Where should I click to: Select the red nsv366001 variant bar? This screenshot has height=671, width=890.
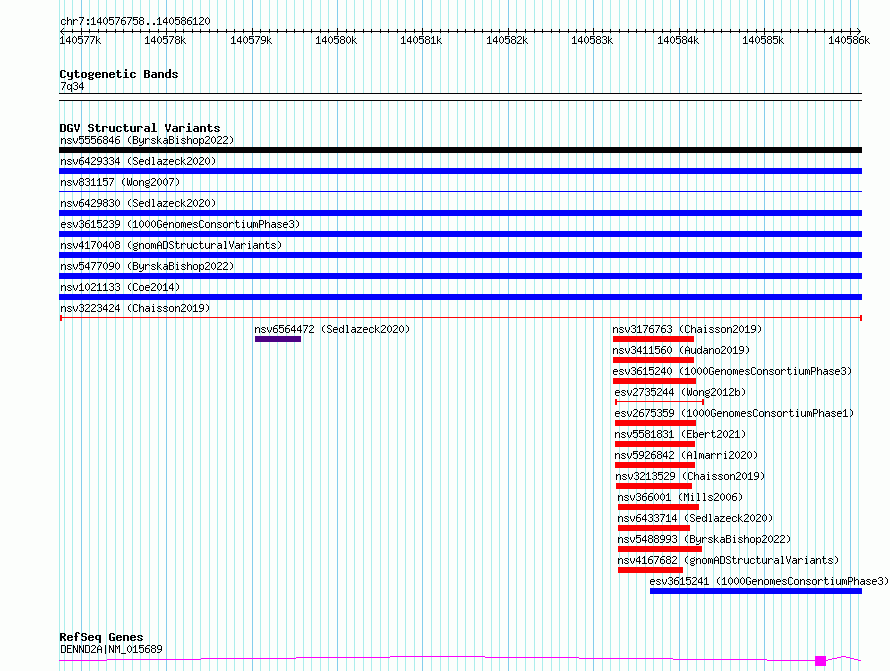[658, 507]
